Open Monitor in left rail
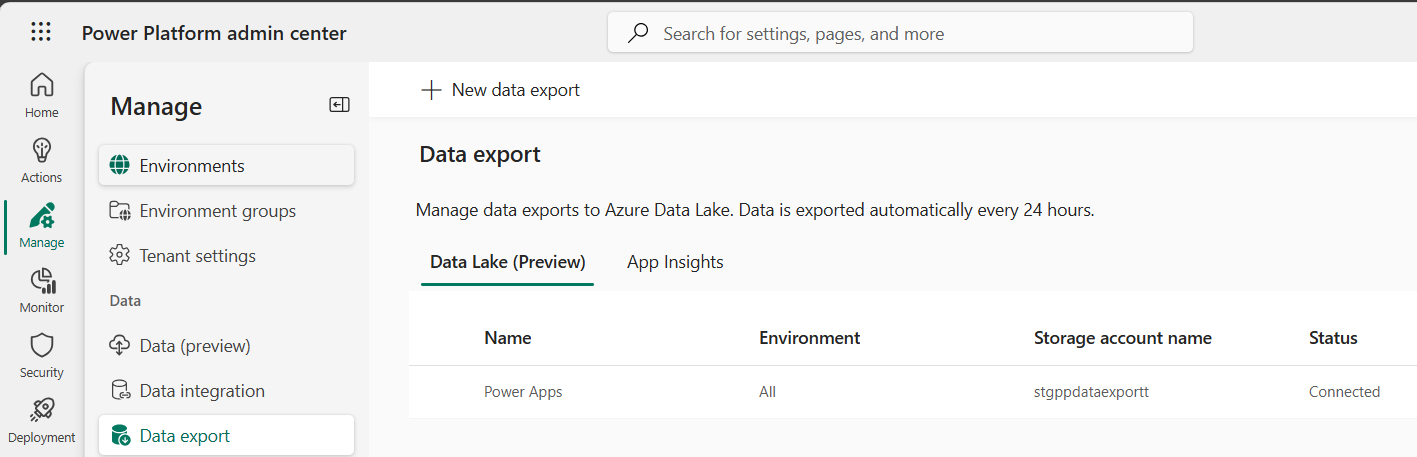1417x457 pixels. point(41,291)
